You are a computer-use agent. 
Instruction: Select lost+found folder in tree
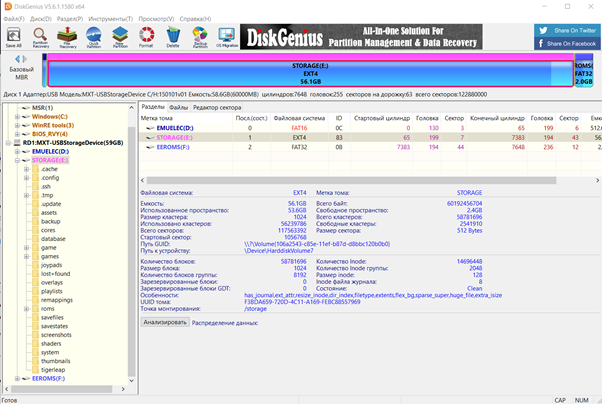coord(55,274)
